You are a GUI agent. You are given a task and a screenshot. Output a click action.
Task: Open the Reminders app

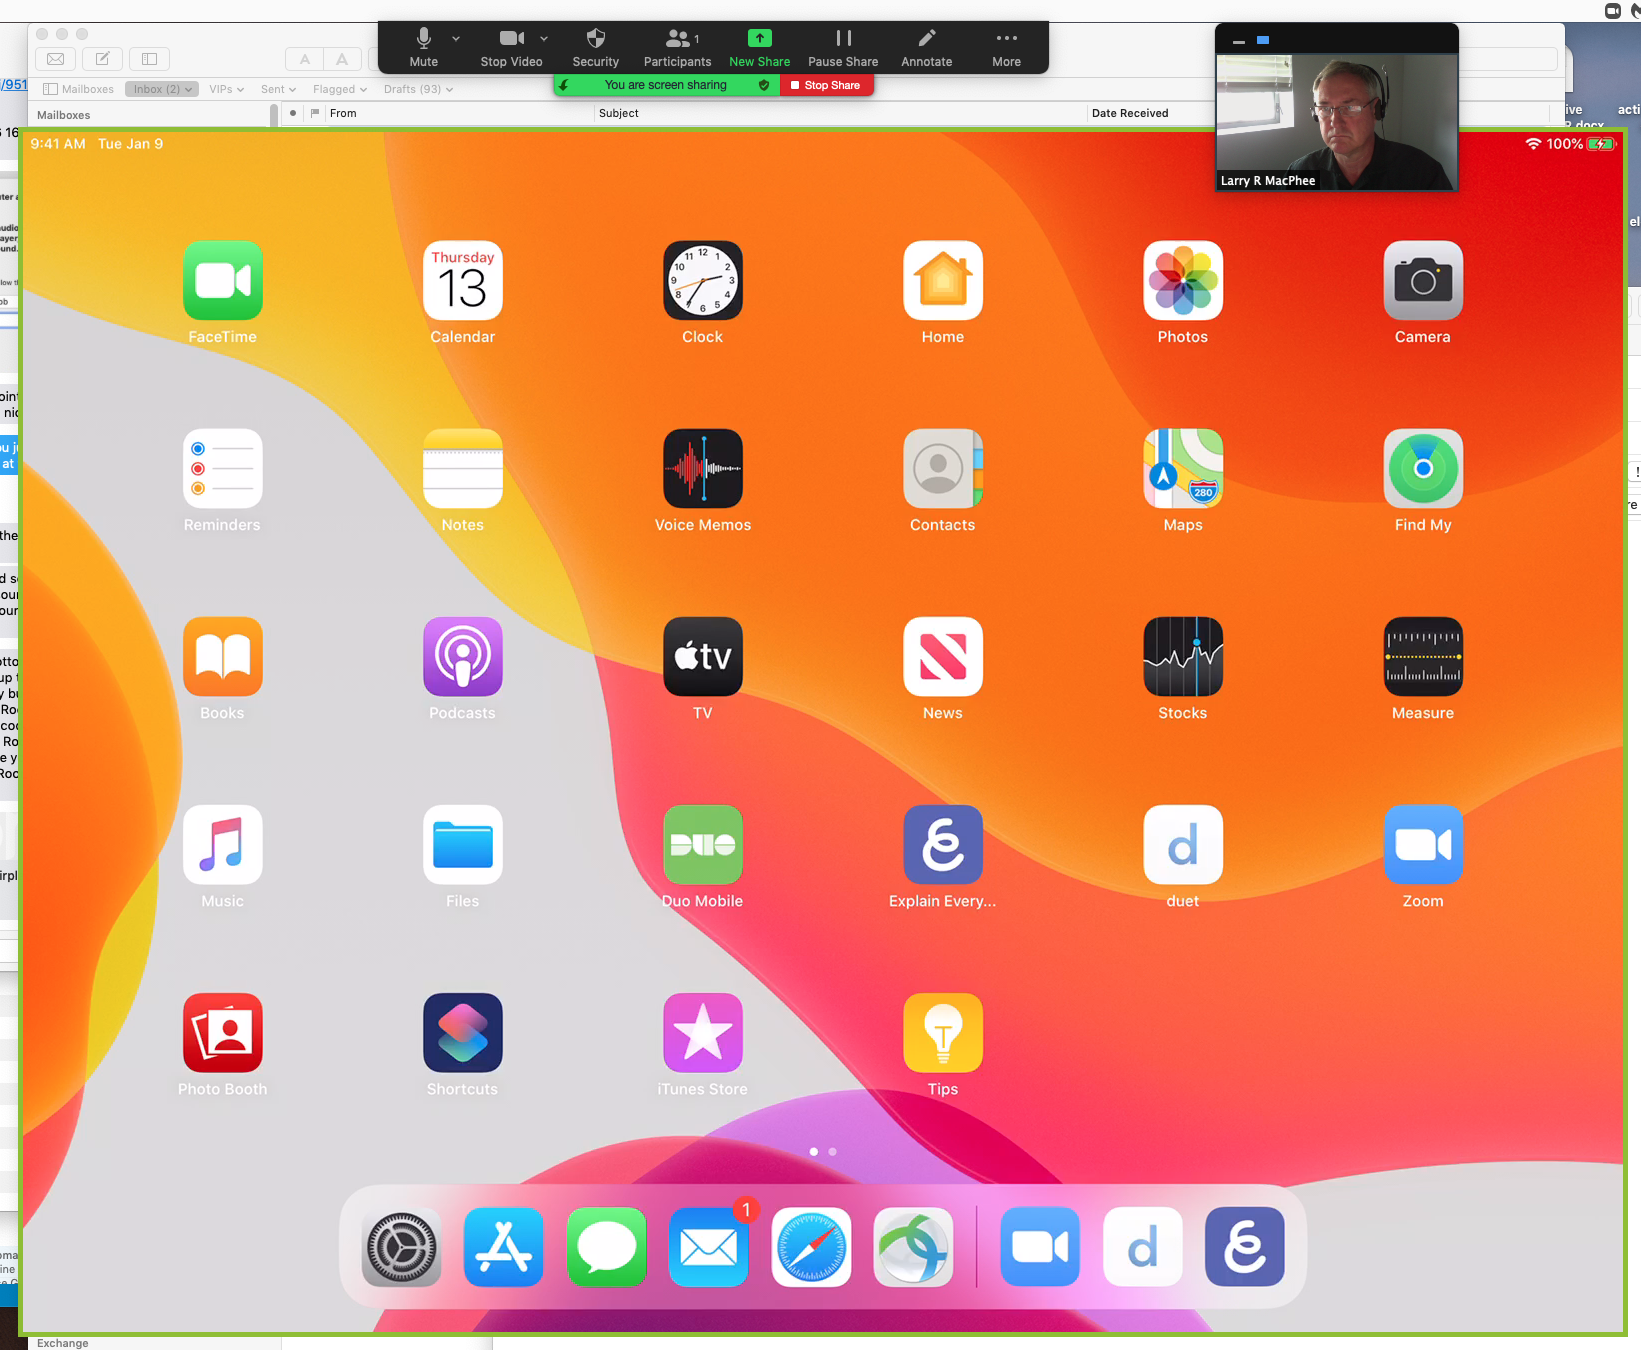point(223,468)
